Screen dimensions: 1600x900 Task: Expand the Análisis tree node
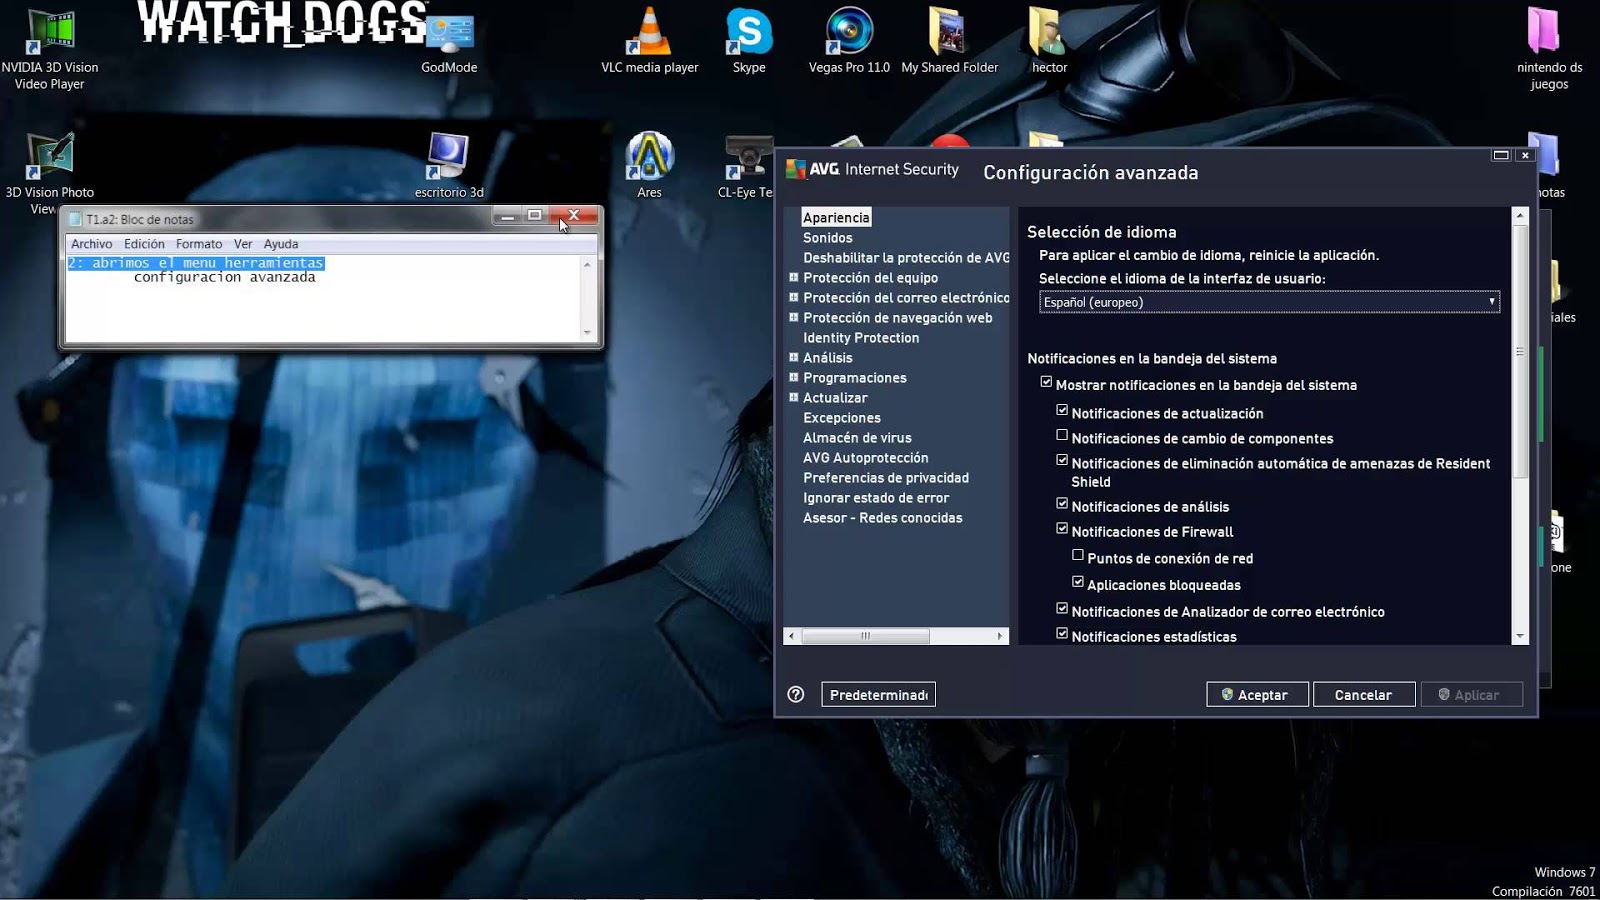(794, 357)
